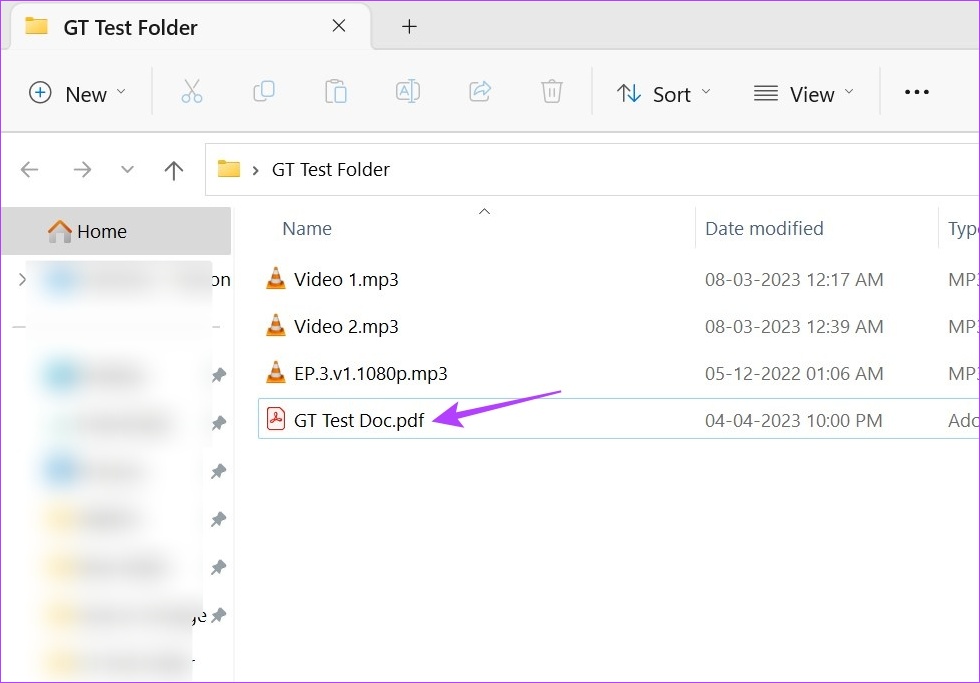980x683 pixels.
Task: Select the Home item in the sidebar
Action: [x=101, y=231]
